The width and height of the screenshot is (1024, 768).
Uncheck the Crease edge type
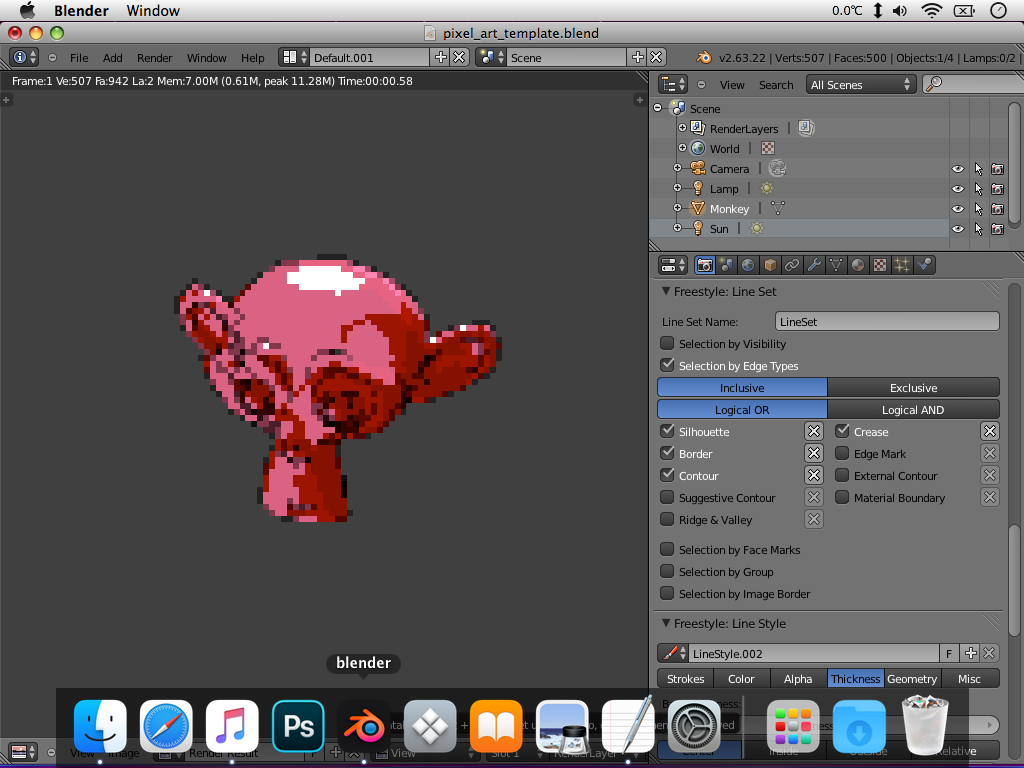click(x=842, y=431)
